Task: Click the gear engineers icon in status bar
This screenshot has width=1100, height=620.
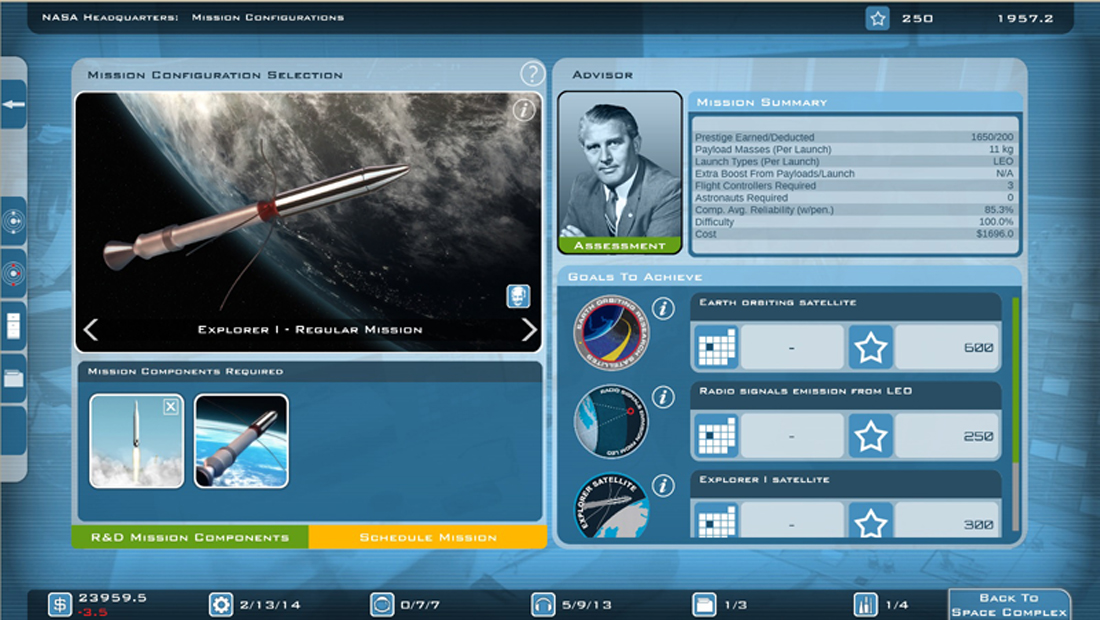Action: 220,604
